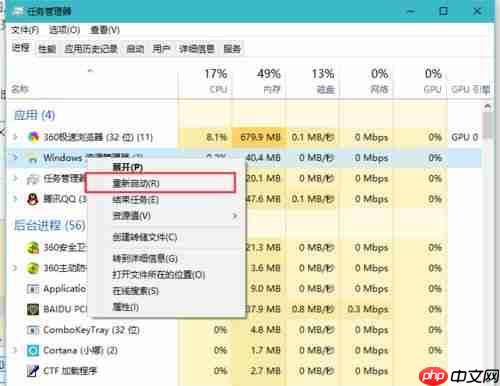Click the Application process icon

click(x=33, y=289)
